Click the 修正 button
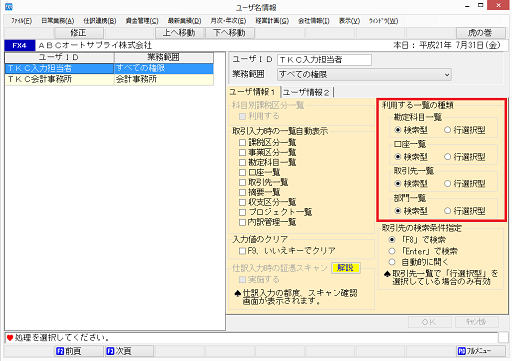512x361 pixels. coord(79,33)
